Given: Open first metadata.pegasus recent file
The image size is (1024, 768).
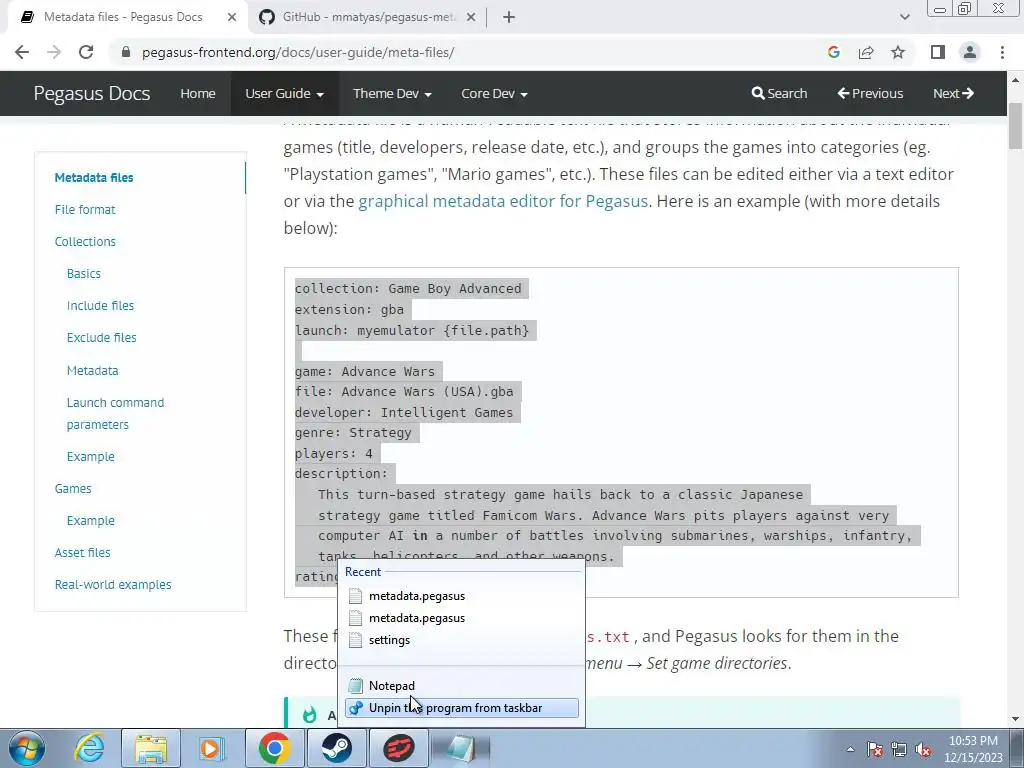Looking at the screenshot, I should 462,596.
